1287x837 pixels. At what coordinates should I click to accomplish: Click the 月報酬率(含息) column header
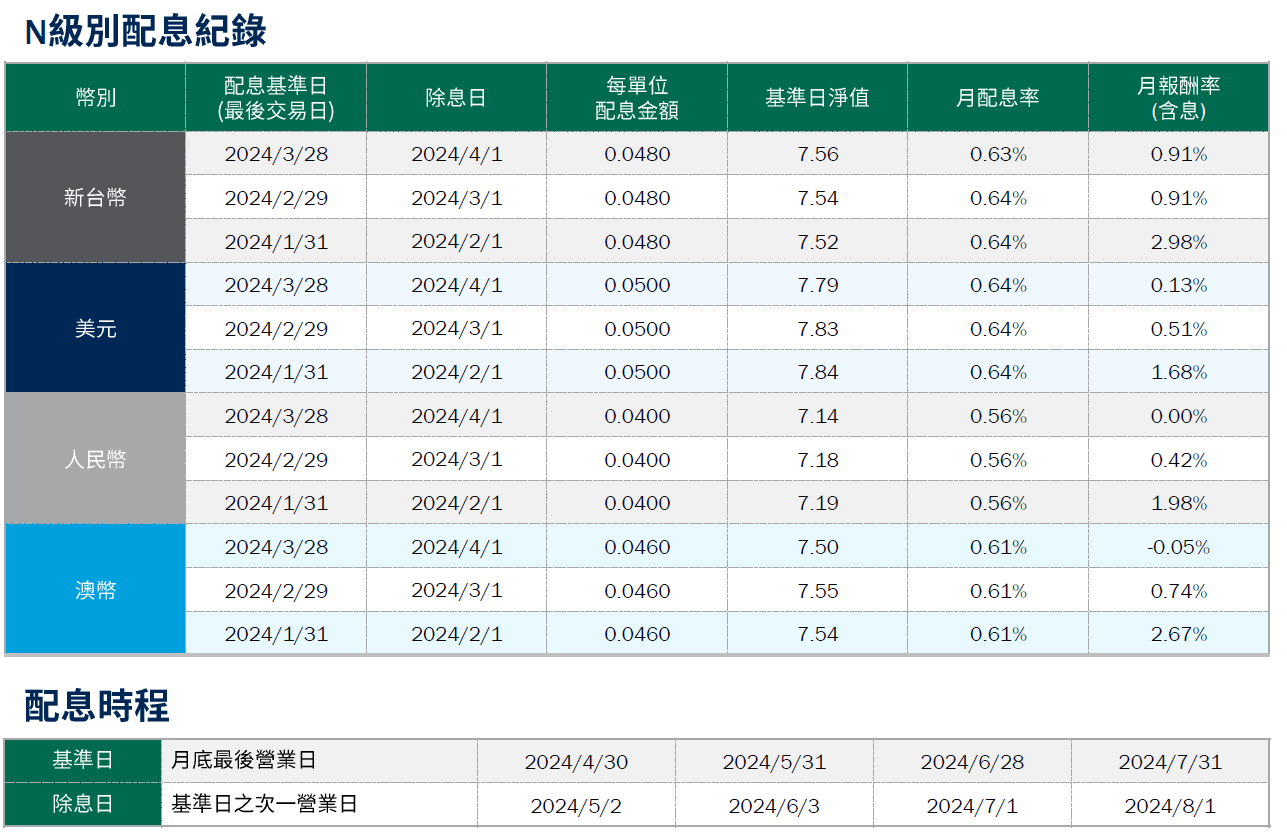[1178, 97]
